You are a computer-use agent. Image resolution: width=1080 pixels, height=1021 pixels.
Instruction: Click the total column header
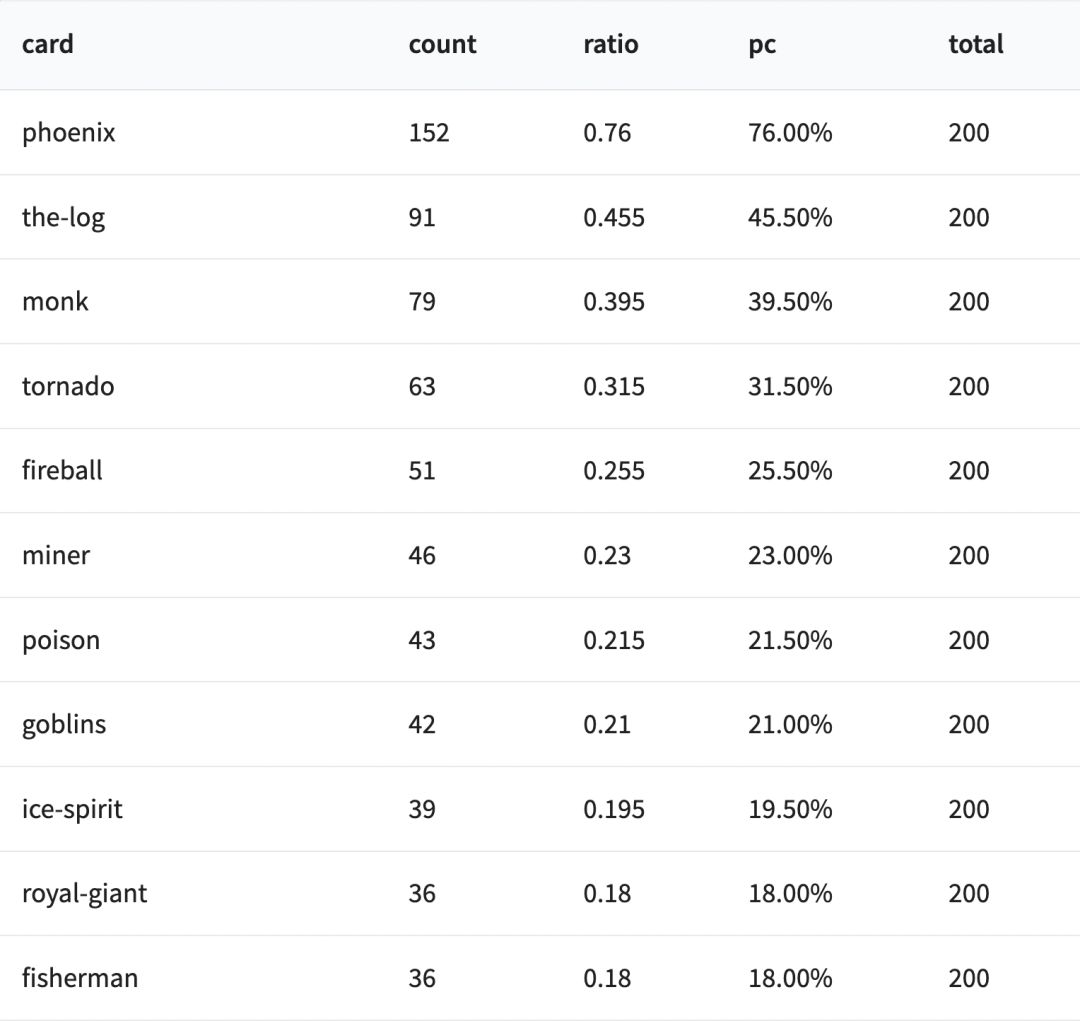click(x=975, y=45)
